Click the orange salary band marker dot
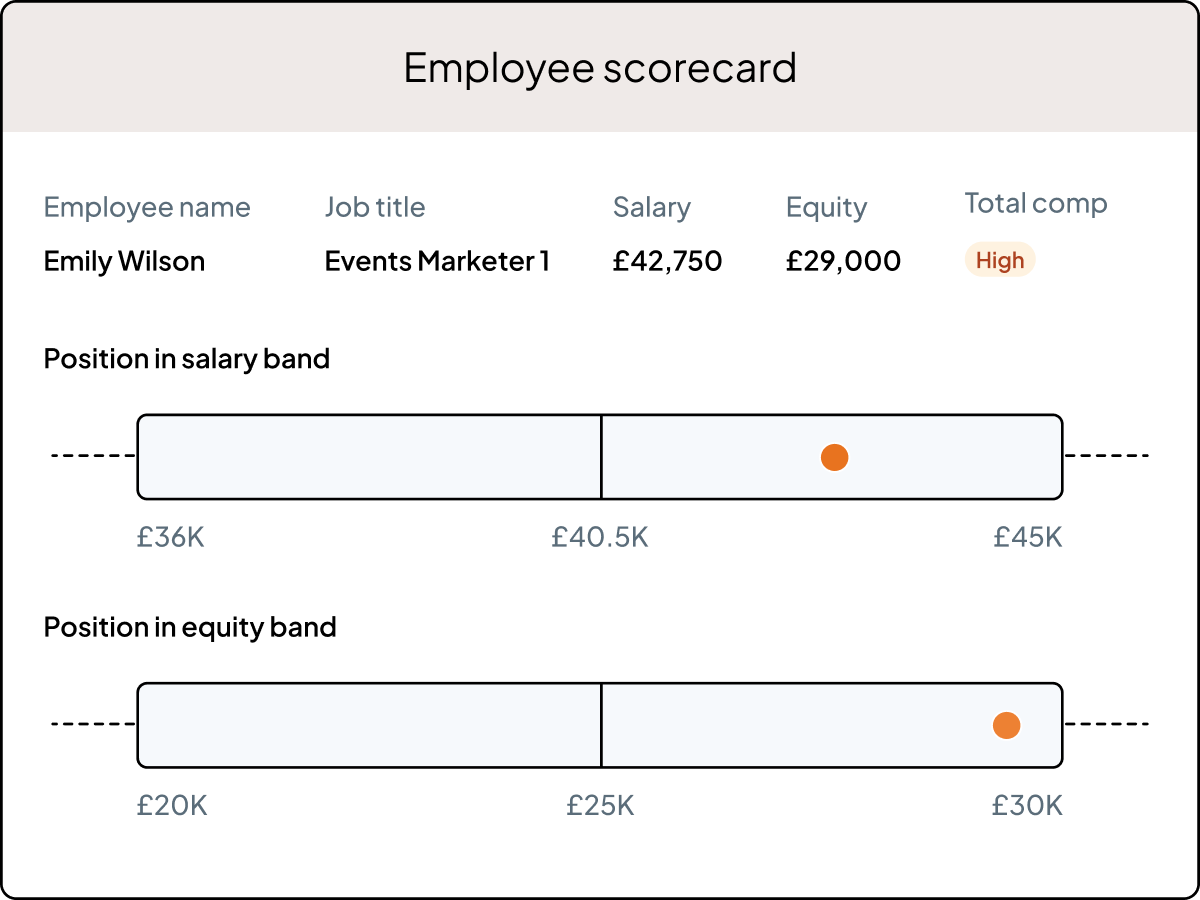The image size is (1200, 900). tap(834, 457)
